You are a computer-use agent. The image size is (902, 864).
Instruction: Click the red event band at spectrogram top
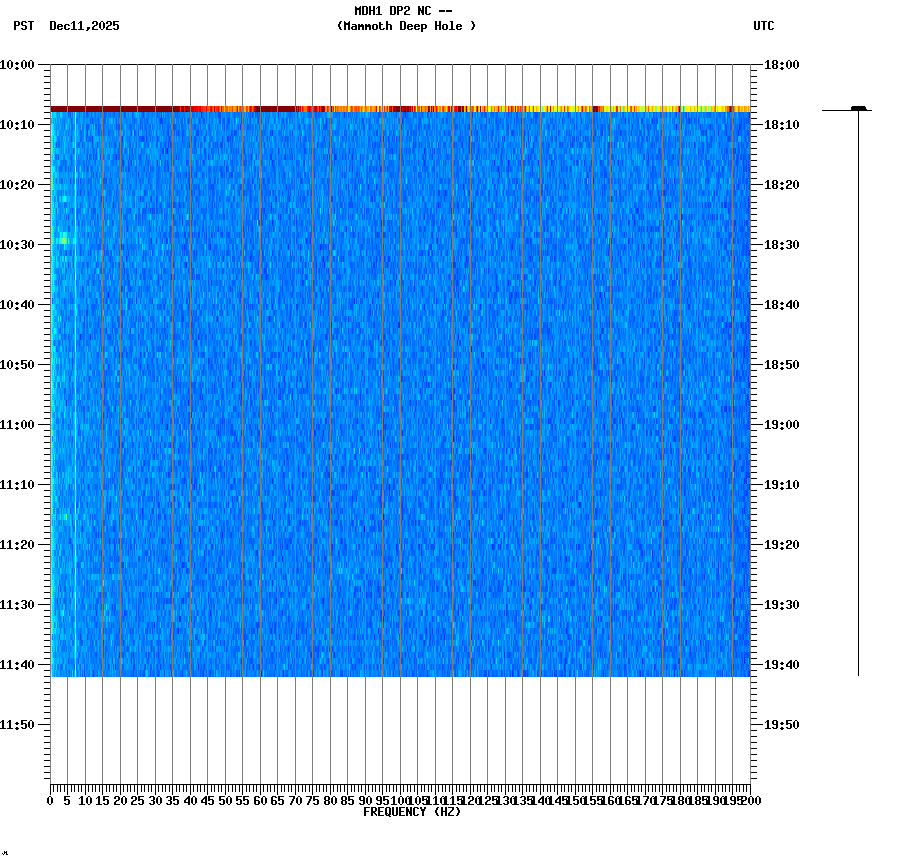(400, 108)
